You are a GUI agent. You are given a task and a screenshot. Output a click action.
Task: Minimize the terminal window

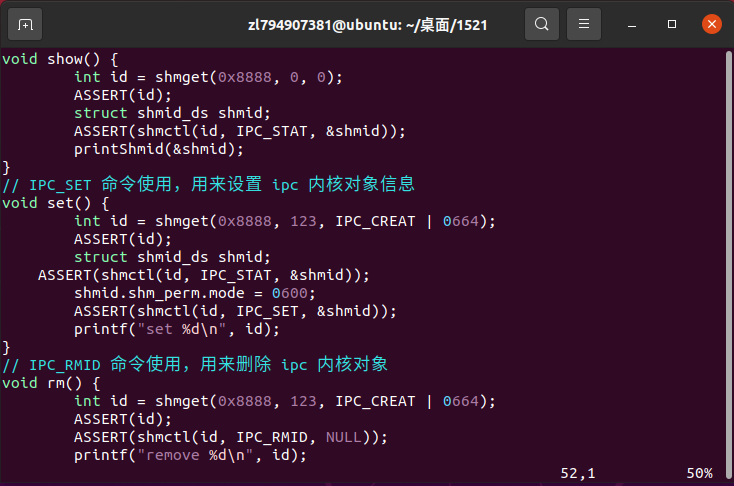pos(631,24)
